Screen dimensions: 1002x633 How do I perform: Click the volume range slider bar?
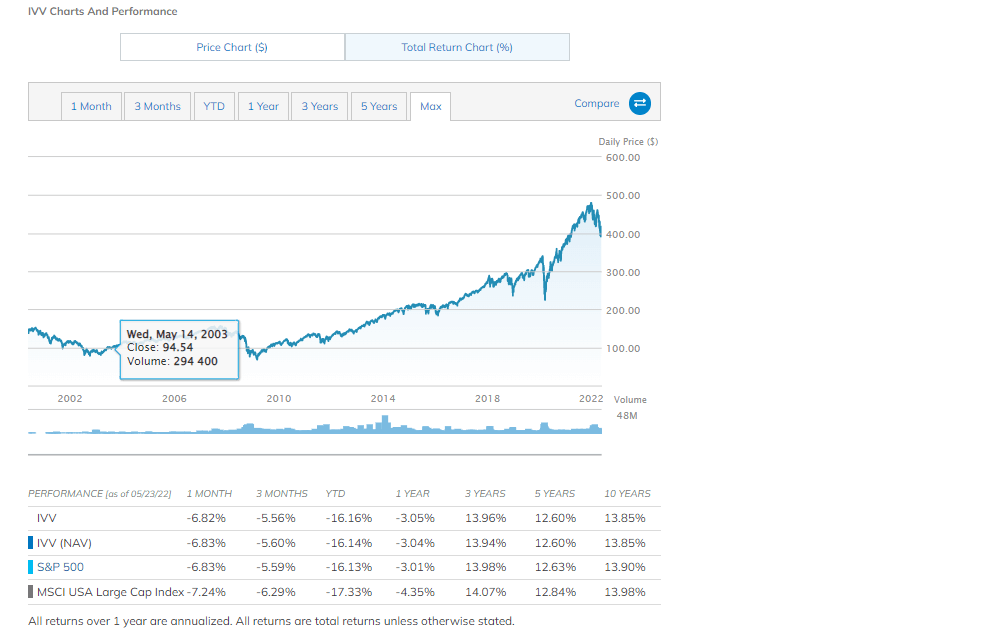[x=315, y=455]
